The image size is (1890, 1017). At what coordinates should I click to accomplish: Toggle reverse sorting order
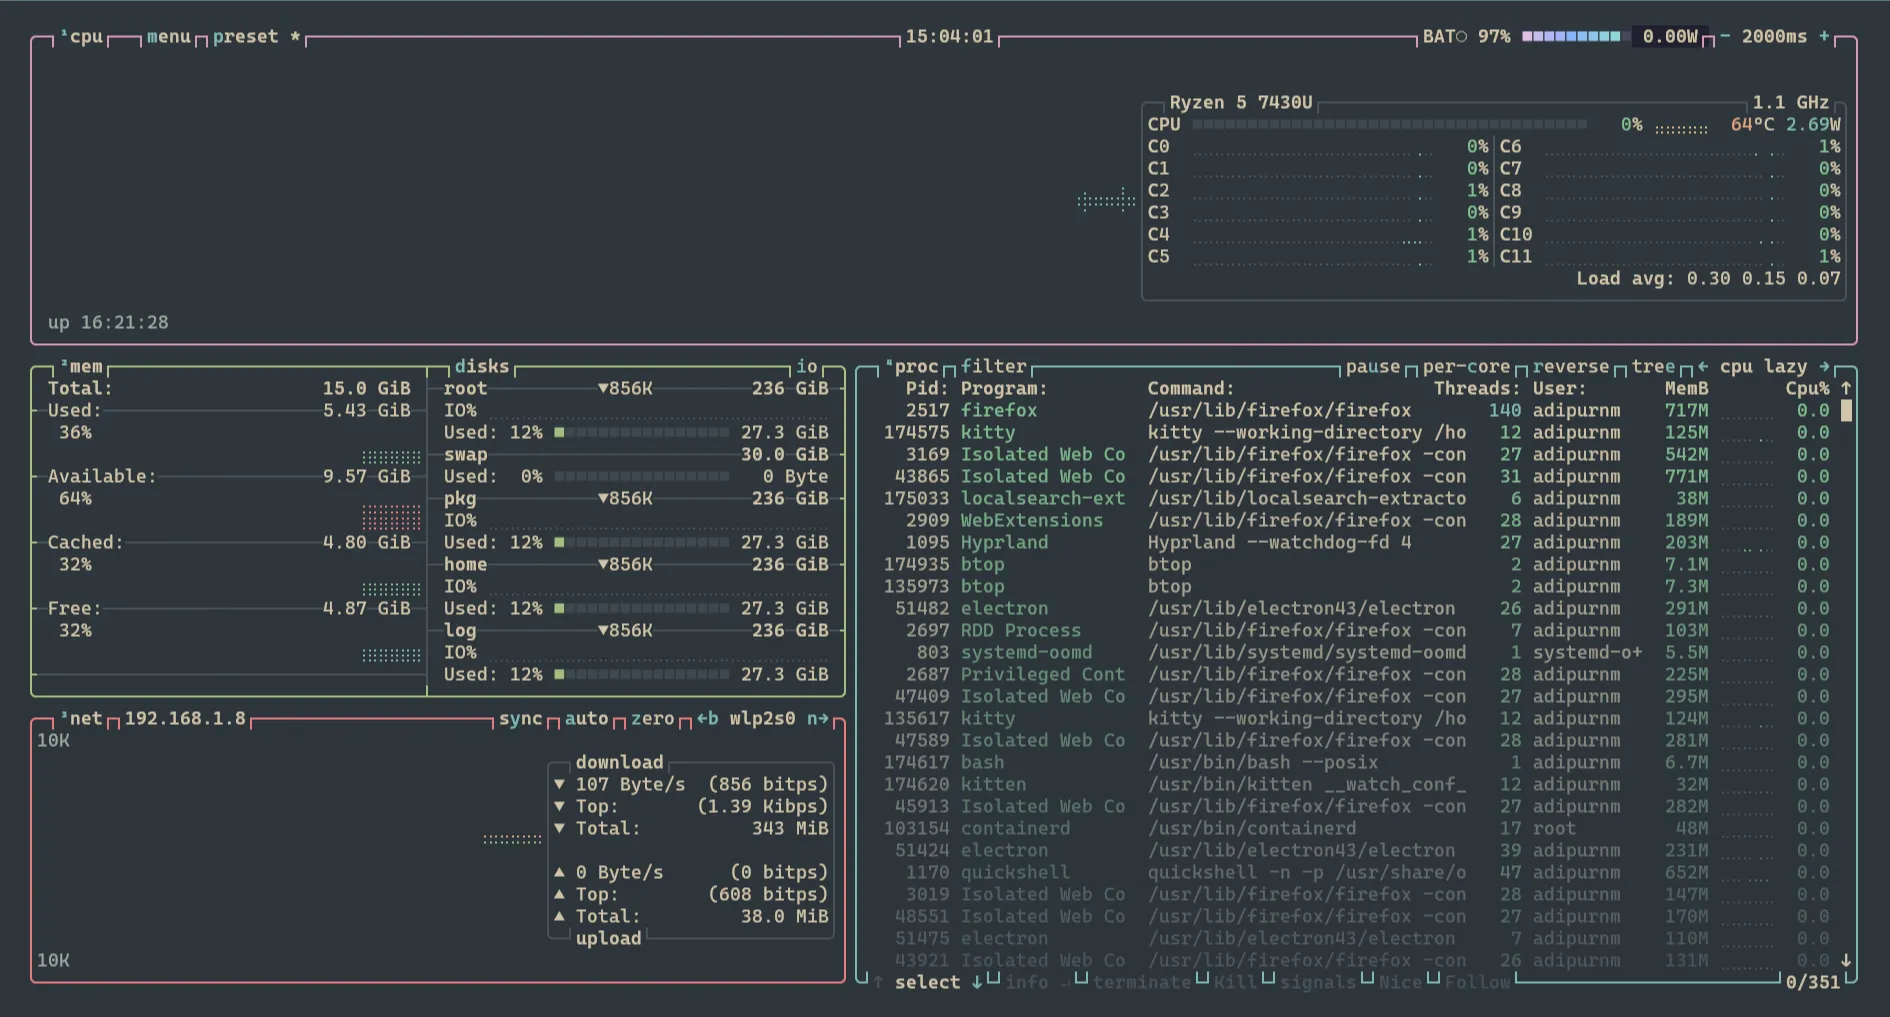1571,367
